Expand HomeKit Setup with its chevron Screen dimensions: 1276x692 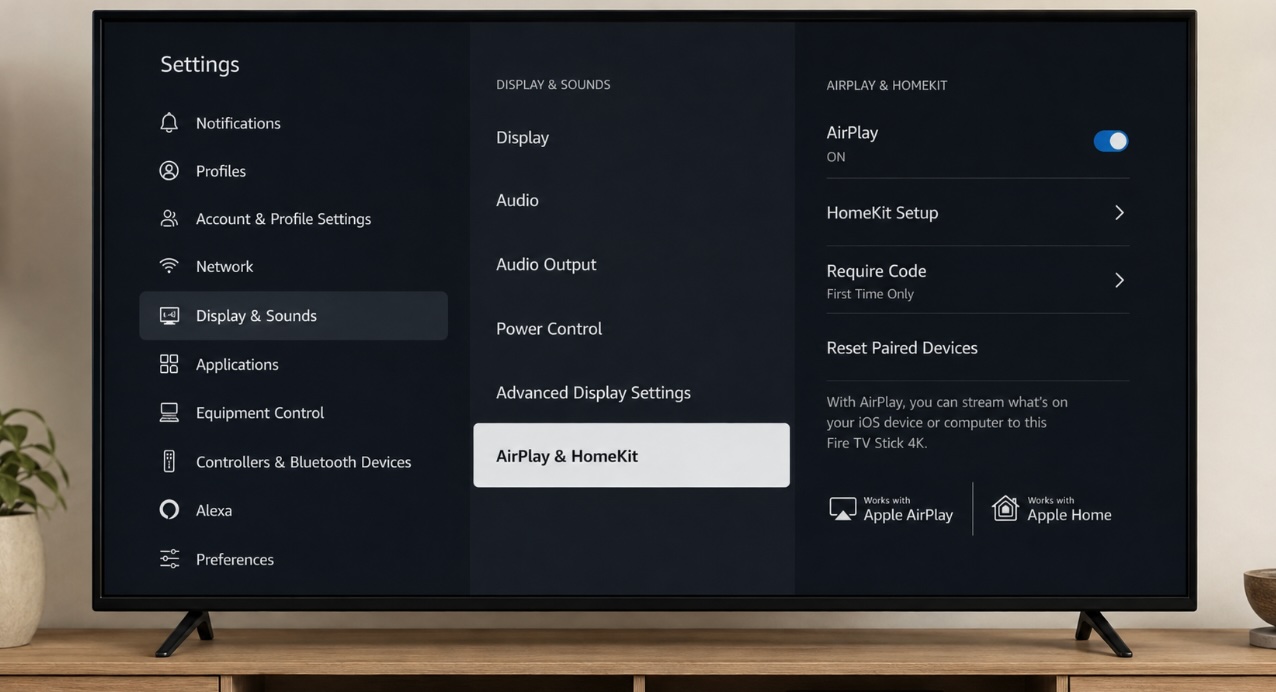[1119, 213]
